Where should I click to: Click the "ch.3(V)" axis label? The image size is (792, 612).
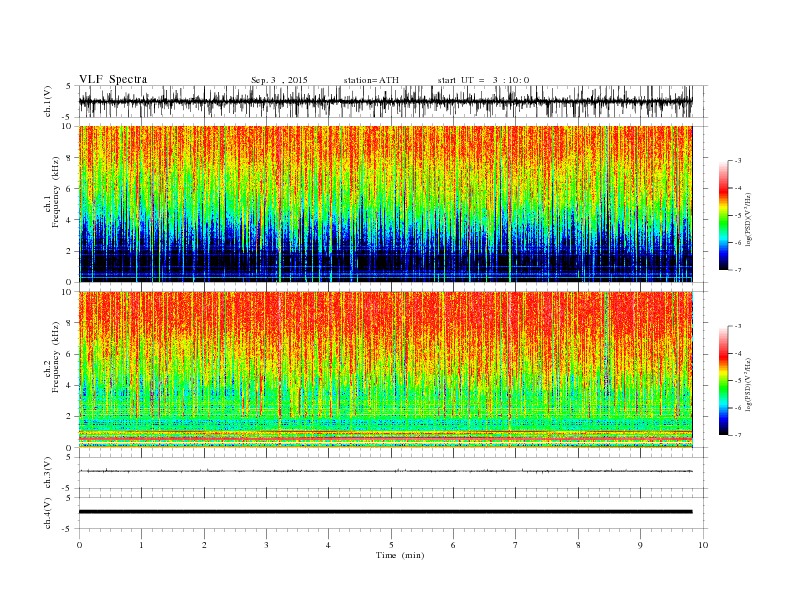pyautogui.click(x=48, y=473)
